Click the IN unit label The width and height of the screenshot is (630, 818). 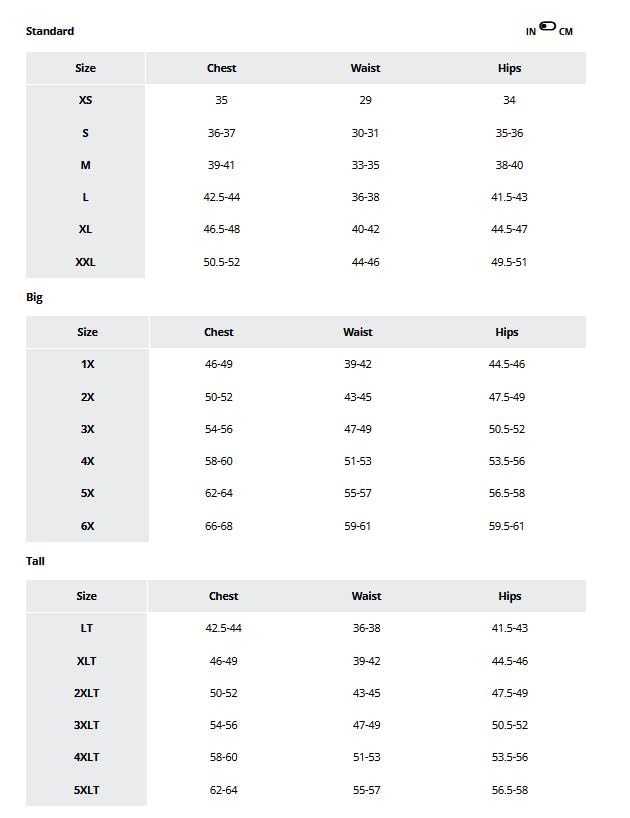tap(531, 32)
